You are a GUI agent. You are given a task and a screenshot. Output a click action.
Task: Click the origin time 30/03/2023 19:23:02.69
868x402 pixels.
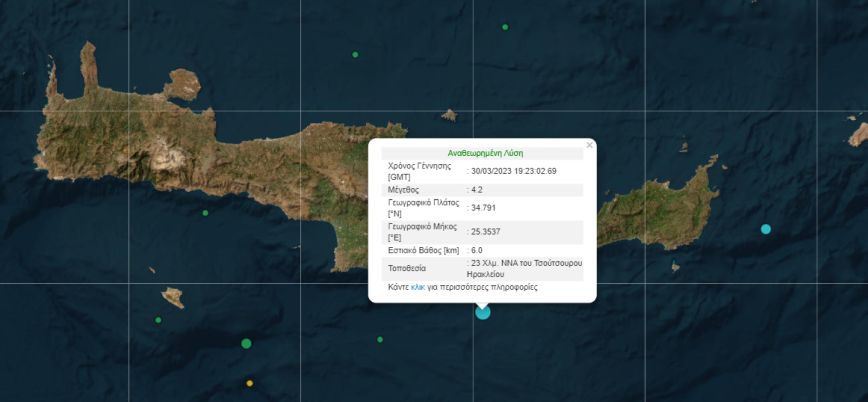coord(514,171)
